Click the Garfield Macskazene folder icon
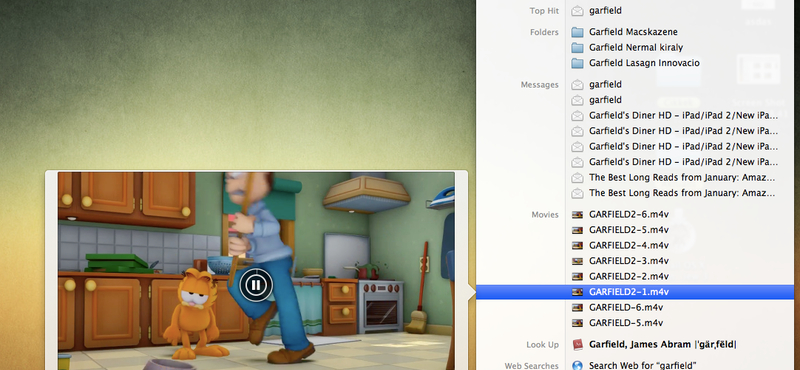800x370 pixels. pyautogui.click(x=577, y=32)
